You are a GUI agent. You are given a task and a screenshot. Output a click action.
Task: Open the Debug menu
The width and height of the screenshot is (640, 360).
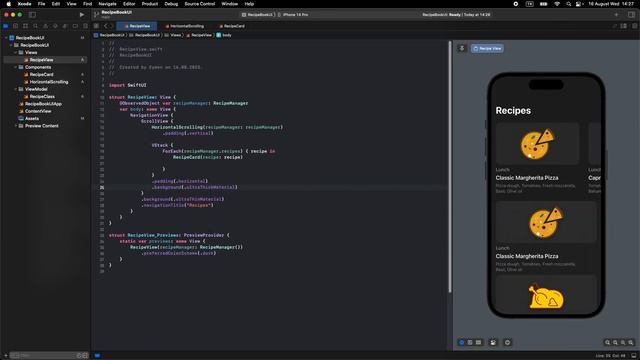[171, 4]
